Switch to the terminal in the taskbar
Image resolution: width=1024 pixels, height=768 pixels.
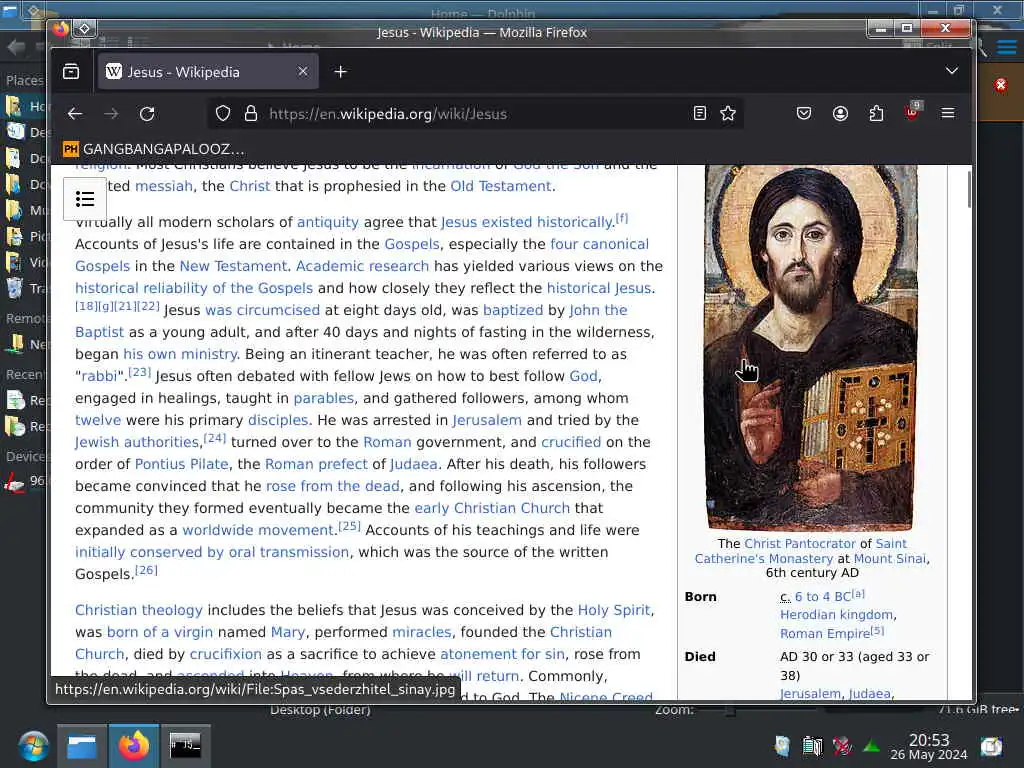185,746
